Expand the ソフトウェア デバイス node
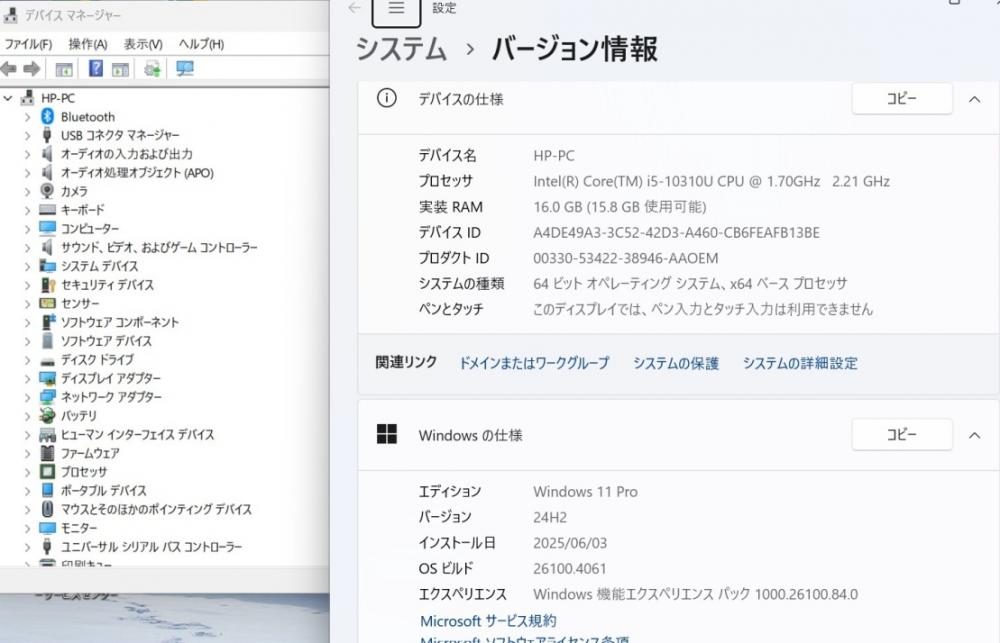This screenshot has height=643, width=1000. pos(27,341)
